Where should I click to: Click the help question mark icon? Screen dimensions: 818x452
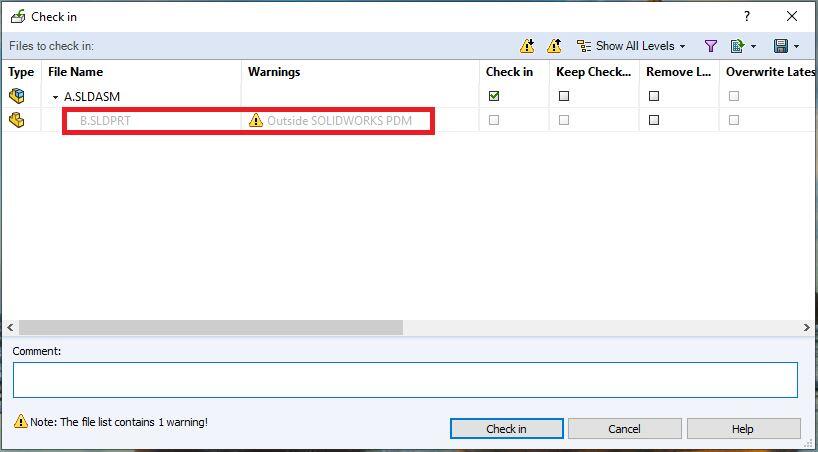point(746,16)
